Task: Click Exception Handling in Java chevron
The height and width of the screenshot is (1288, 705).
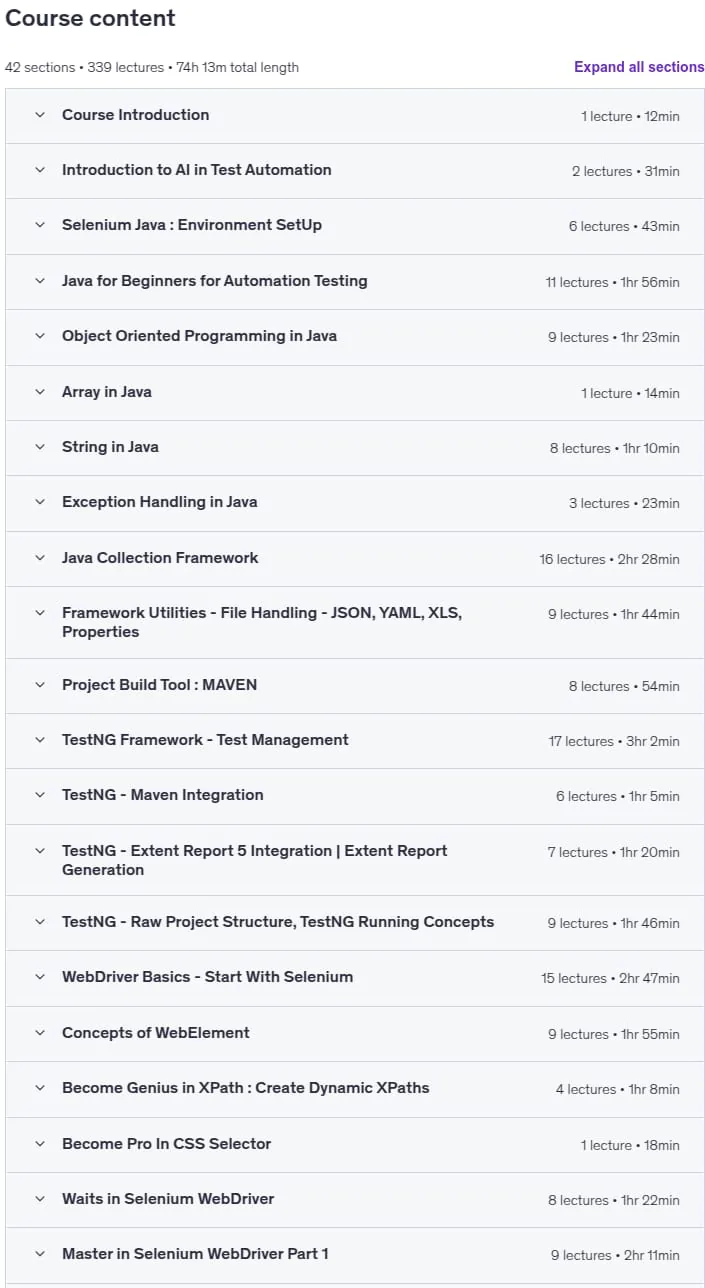Action: pos(40,502)
